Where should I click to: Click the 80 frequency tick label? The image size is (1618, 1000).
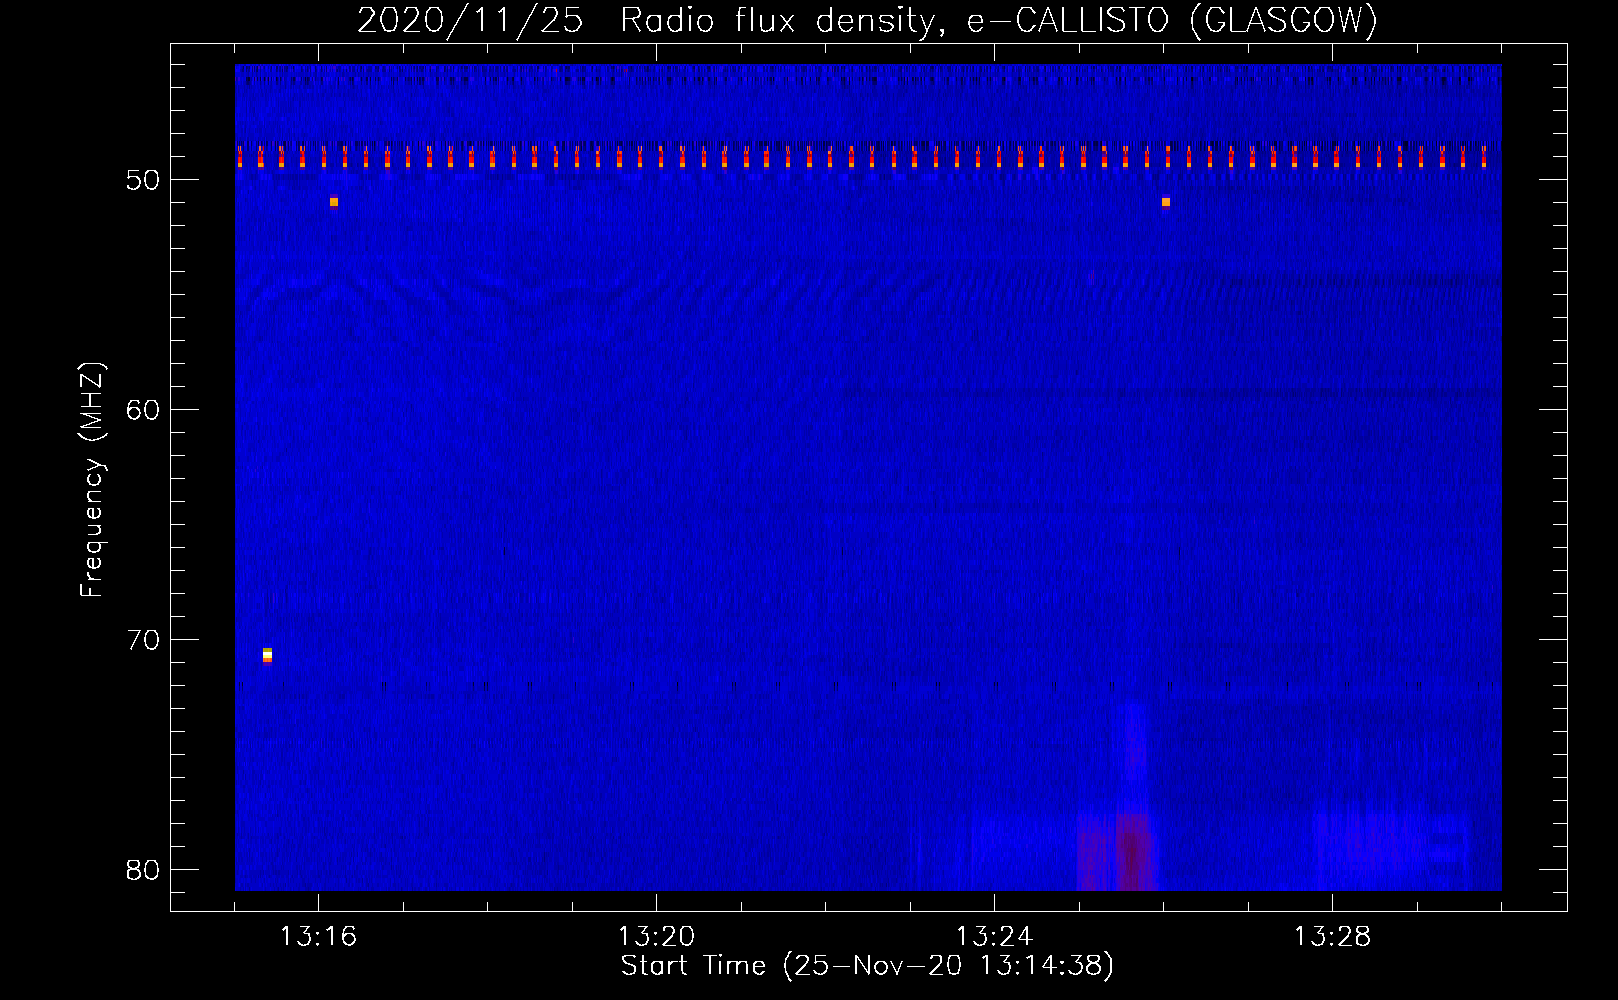point(143,870)
